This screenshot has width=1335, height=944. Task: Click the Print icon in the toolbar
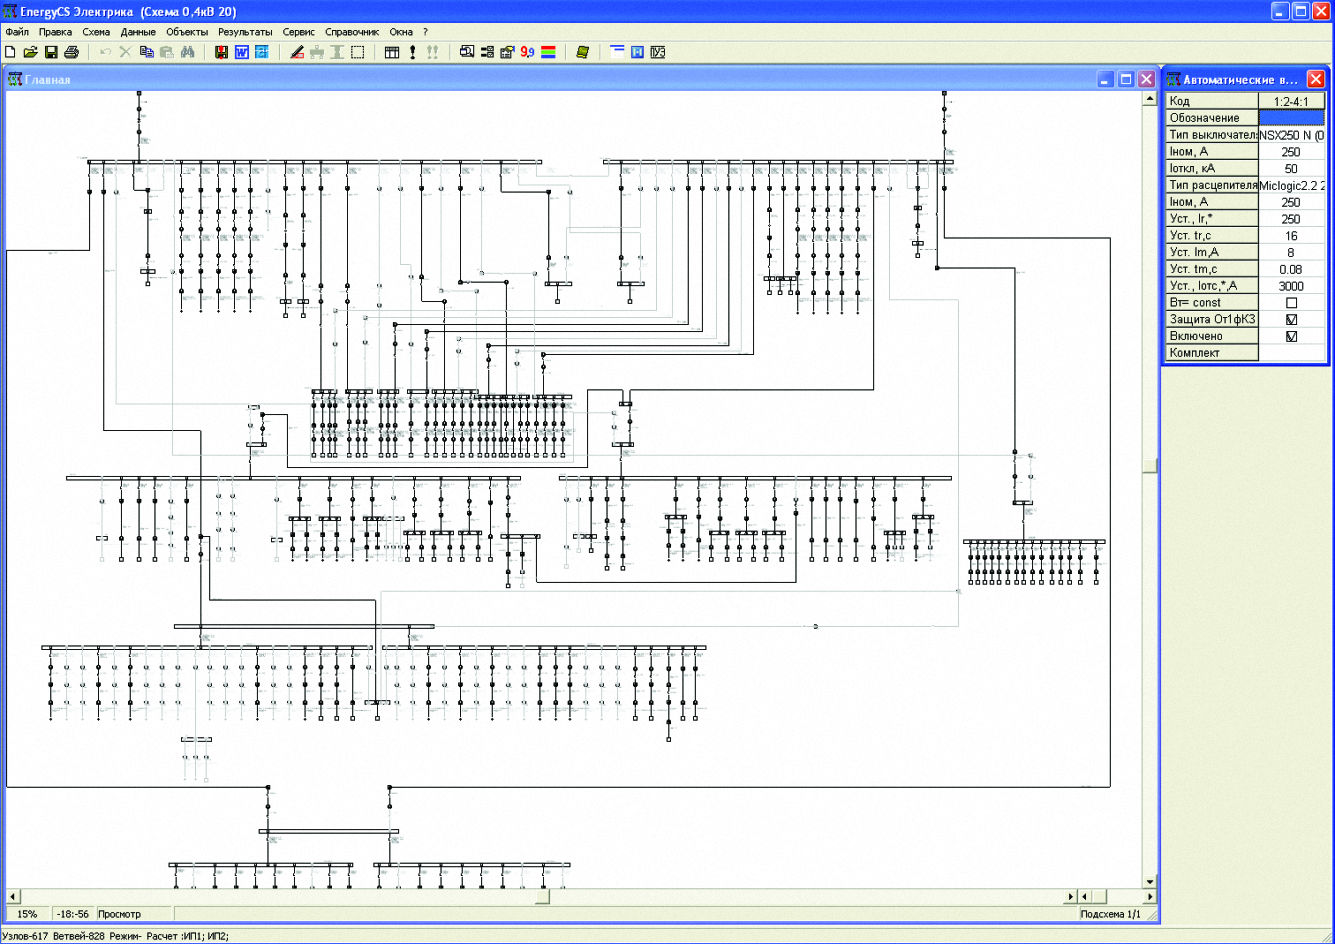(71, 52)
